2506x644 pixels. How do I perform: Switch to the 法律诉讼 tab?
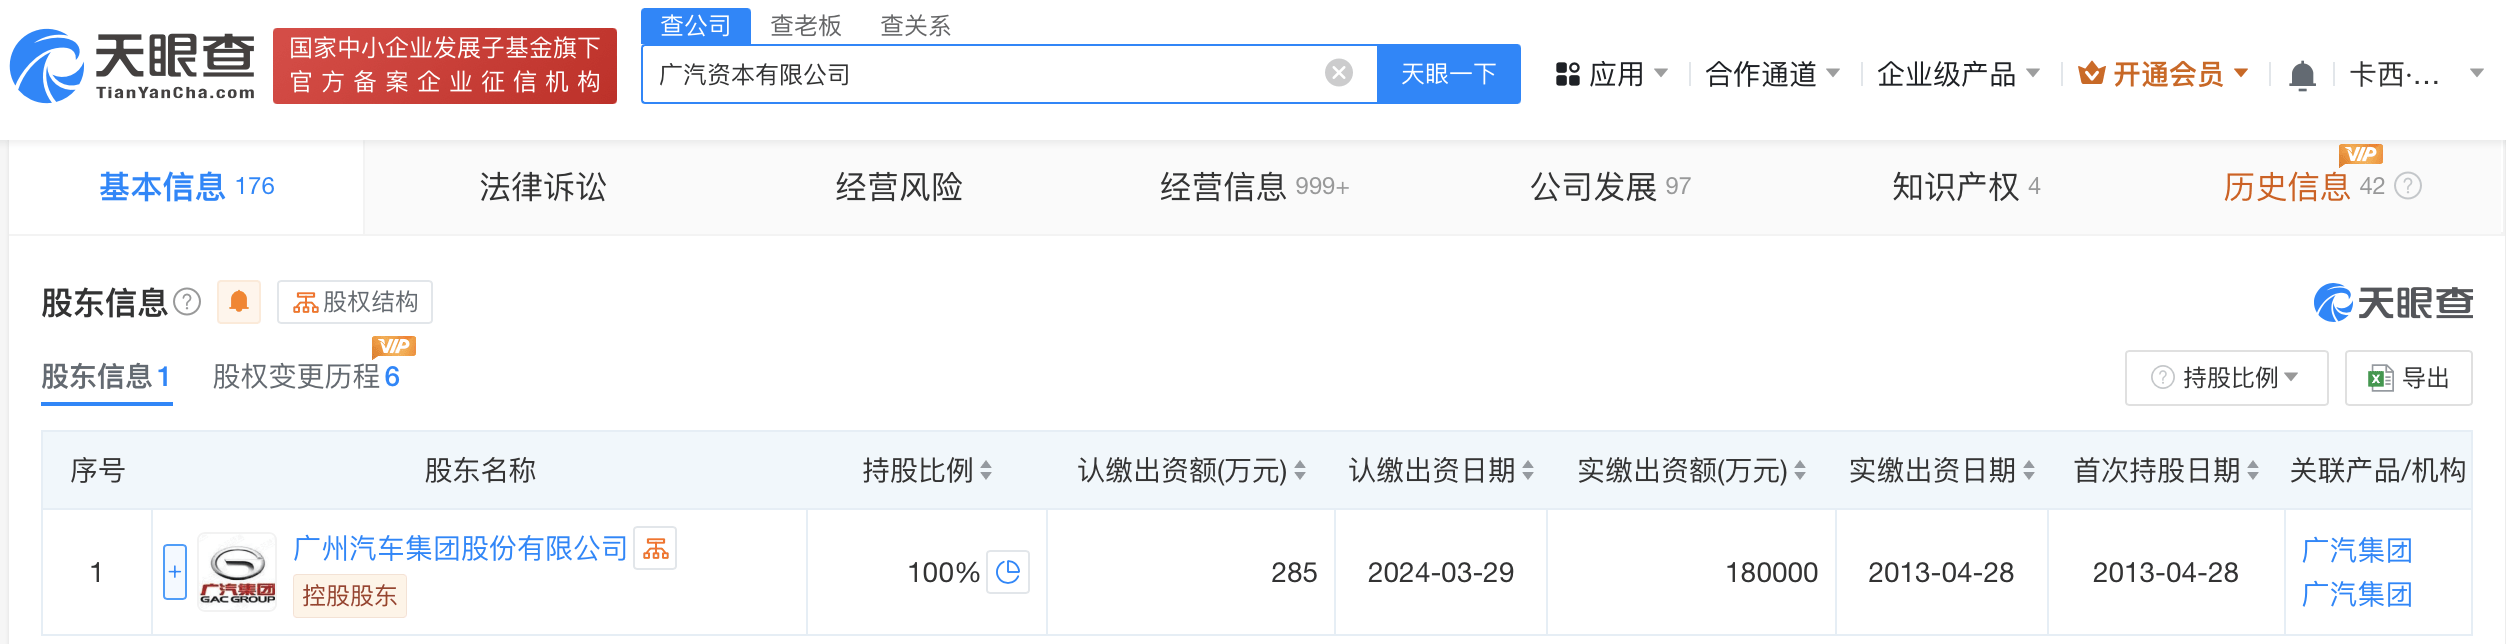[x=543, y=187]
